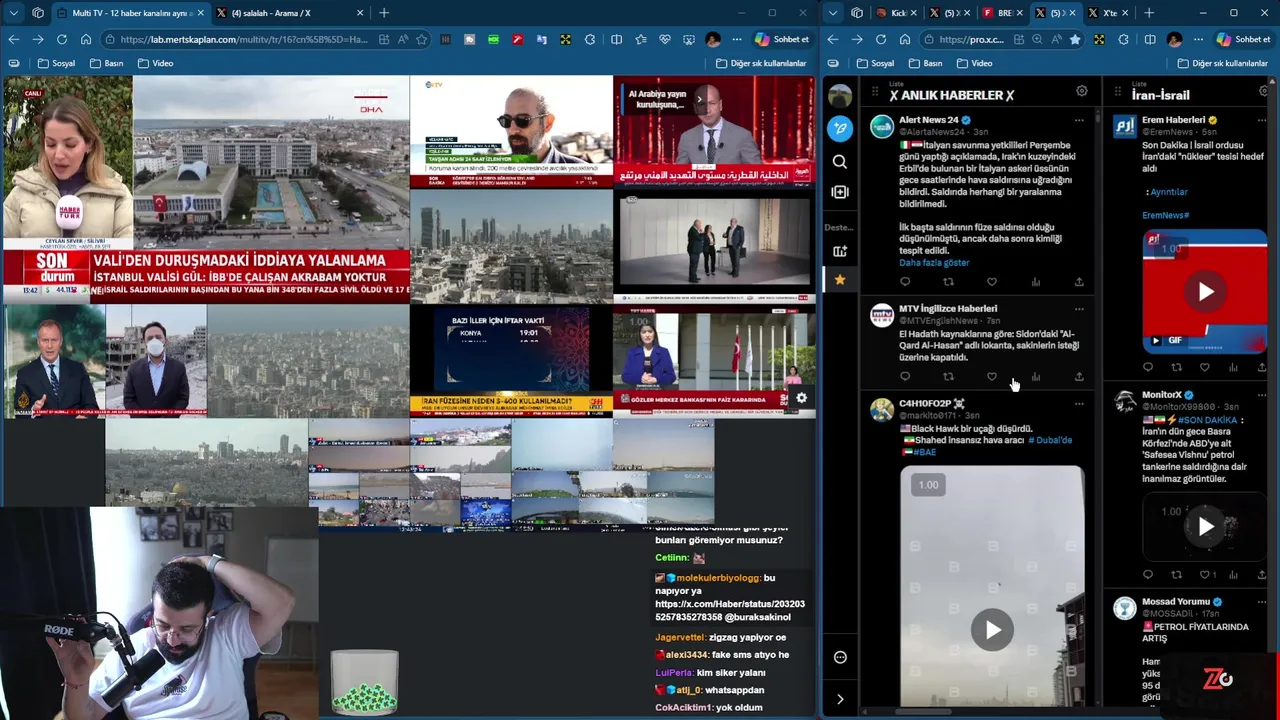Open 'Sosyal' bookmarks folder in left browser
This screenshot has height=720, width=1280.
click(x=56, y=63)
